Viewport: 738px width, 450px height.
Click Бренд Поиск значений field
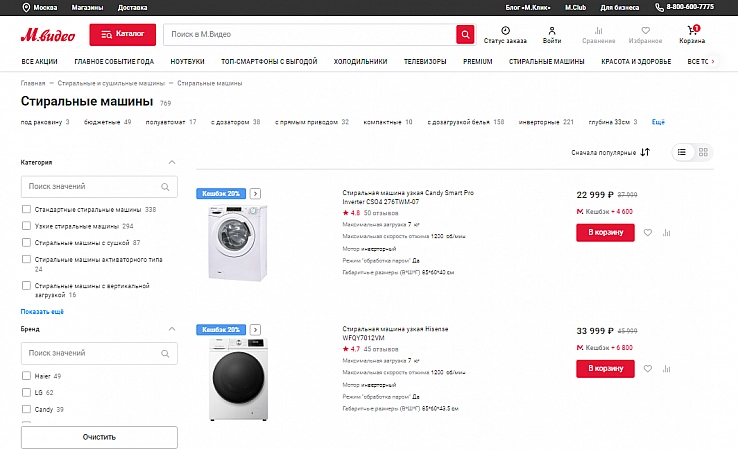pos(99,354)
